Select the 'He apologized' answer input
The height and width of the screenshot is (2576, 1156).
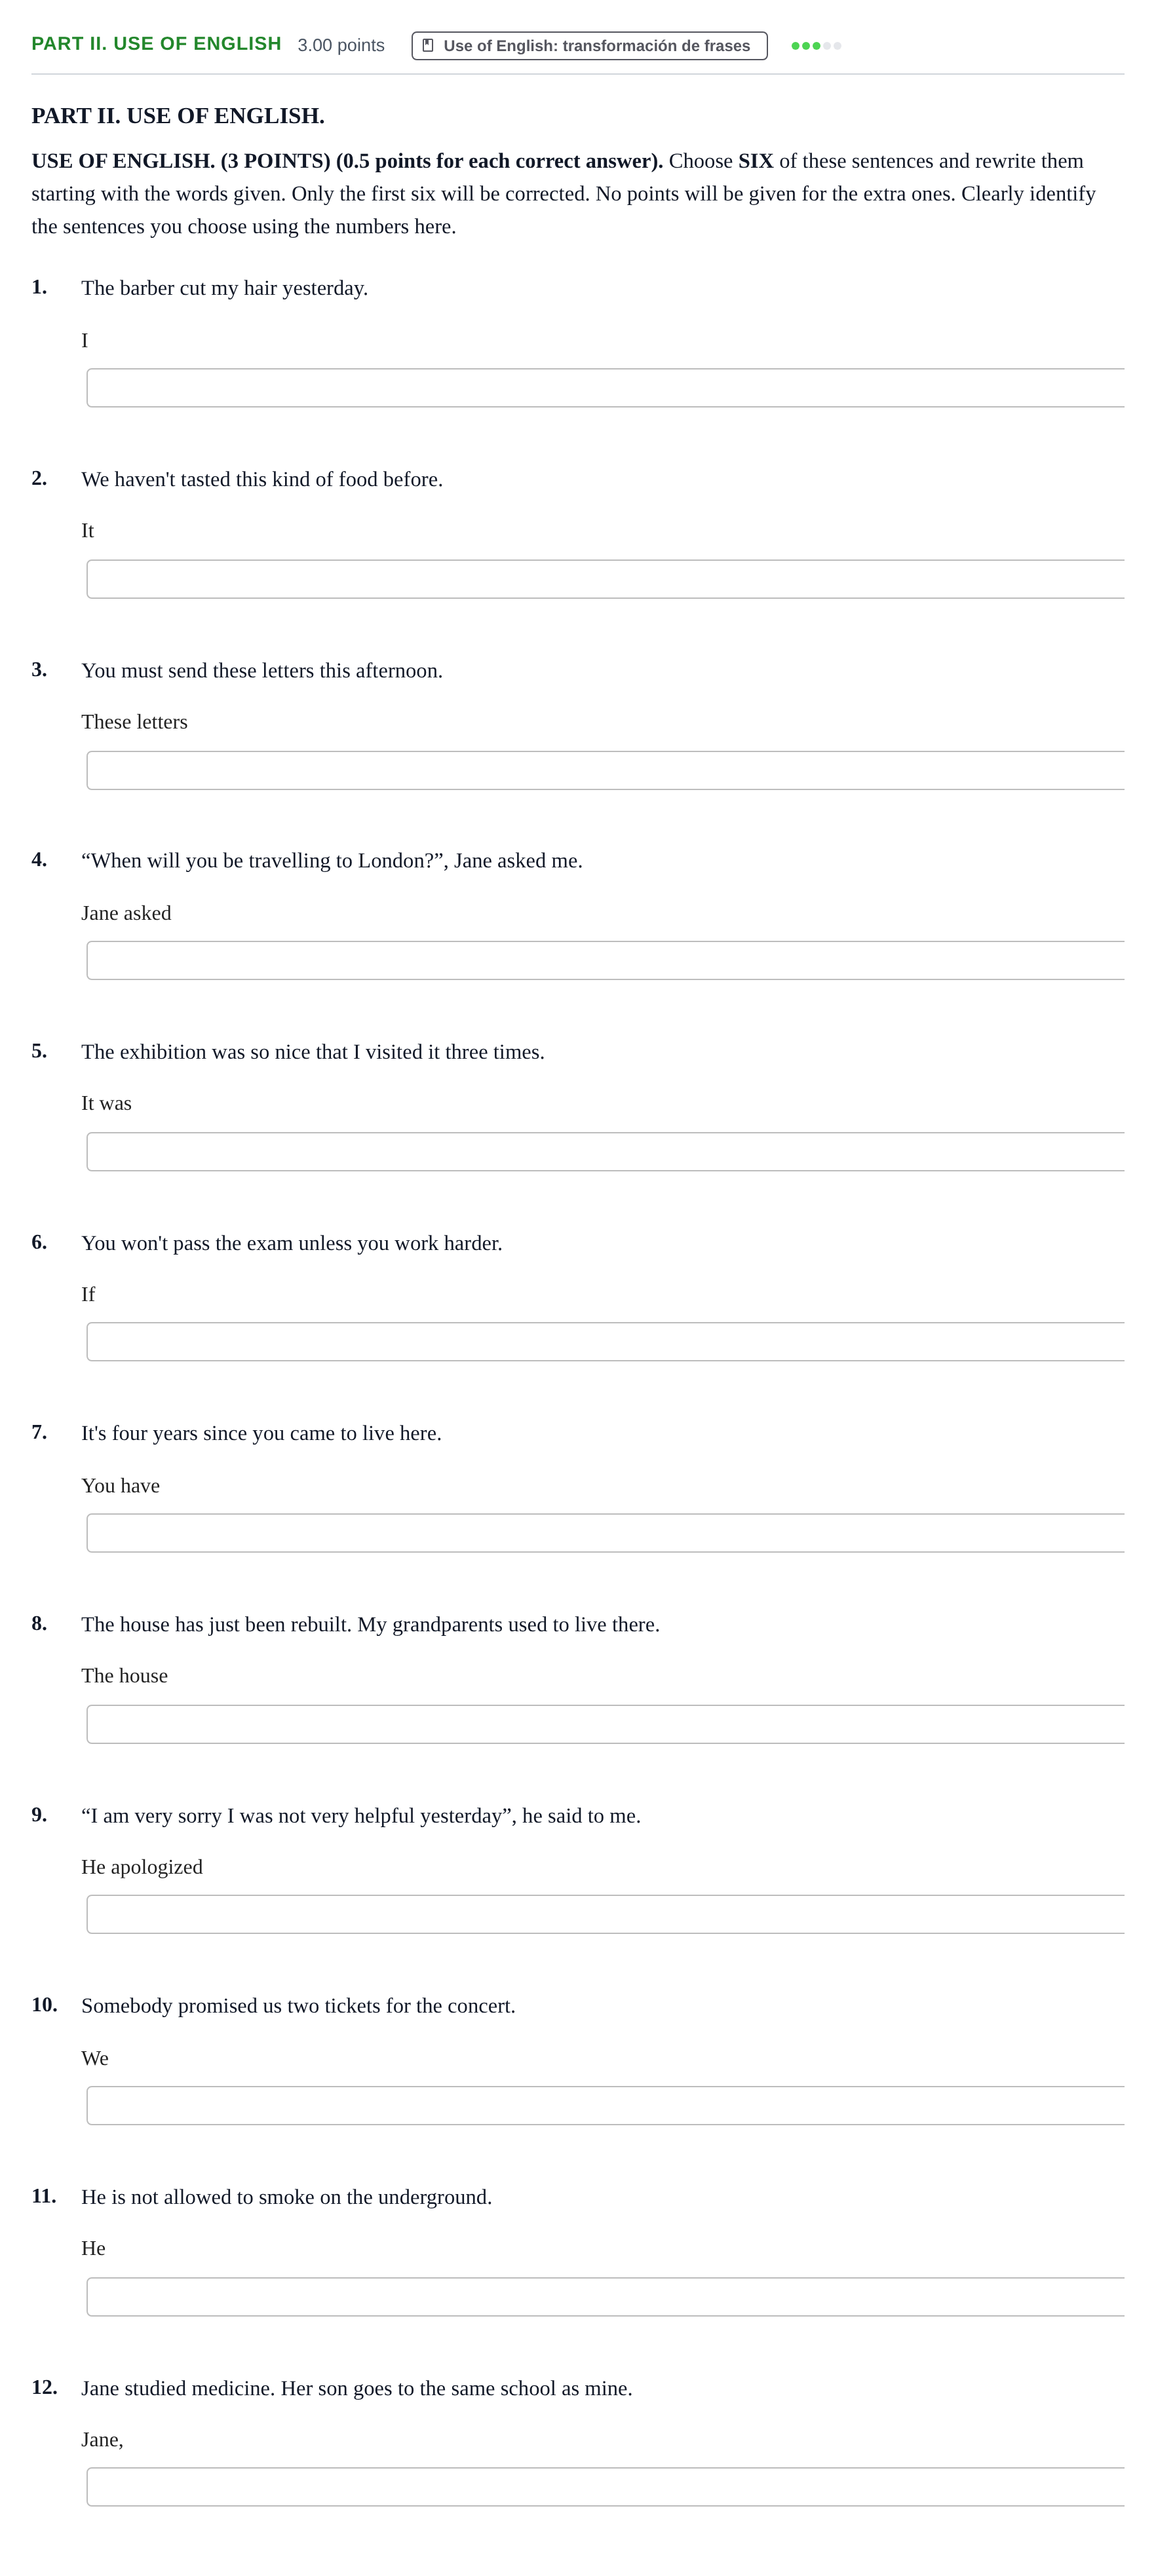[x=606, y=1914]
